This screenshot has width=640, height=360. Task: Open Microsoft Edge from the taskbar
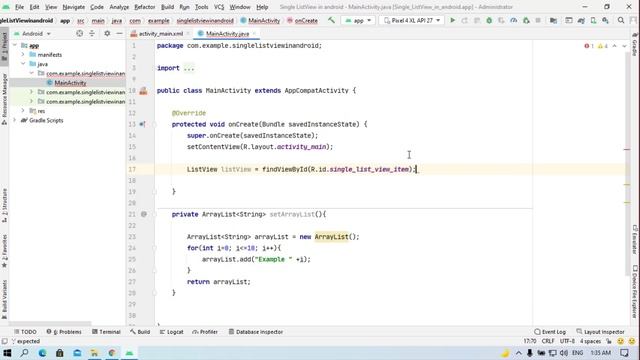coord(42,353)
